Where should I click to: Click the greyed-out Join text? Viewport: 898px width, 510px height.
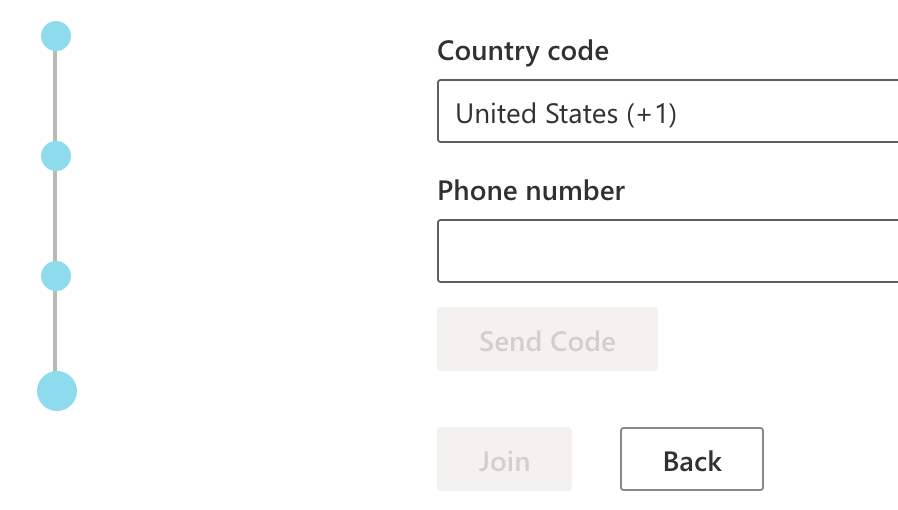point(504,461)
